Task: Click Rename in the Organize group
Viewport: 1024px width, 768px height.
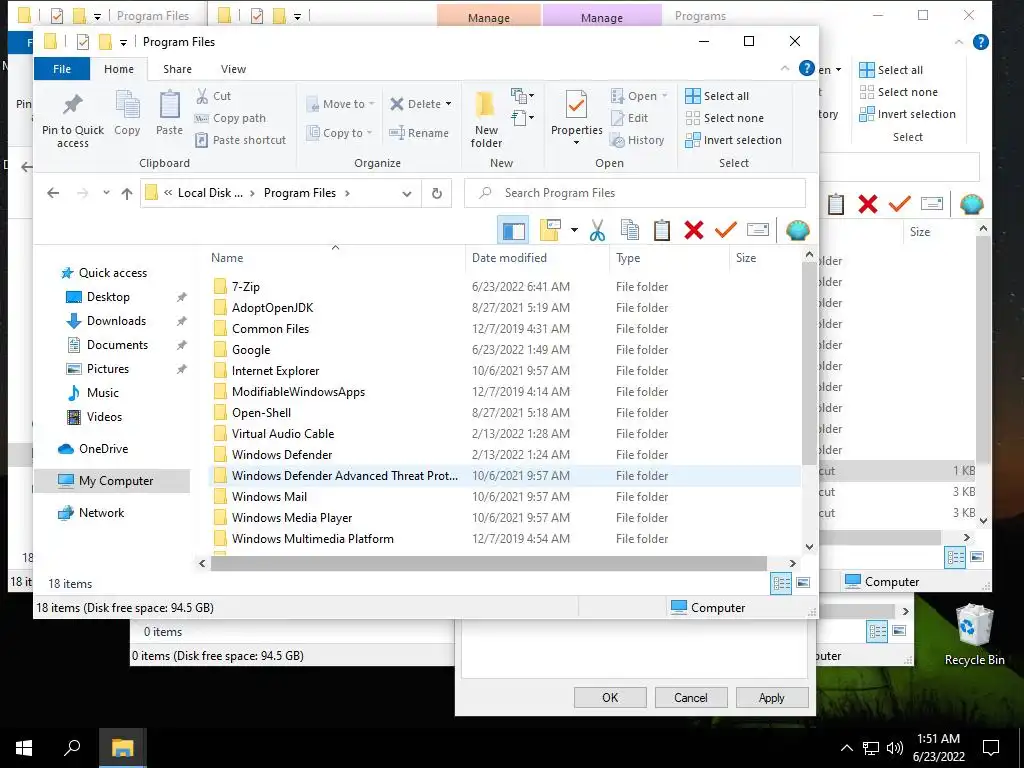Action: (x=419, y=133)
